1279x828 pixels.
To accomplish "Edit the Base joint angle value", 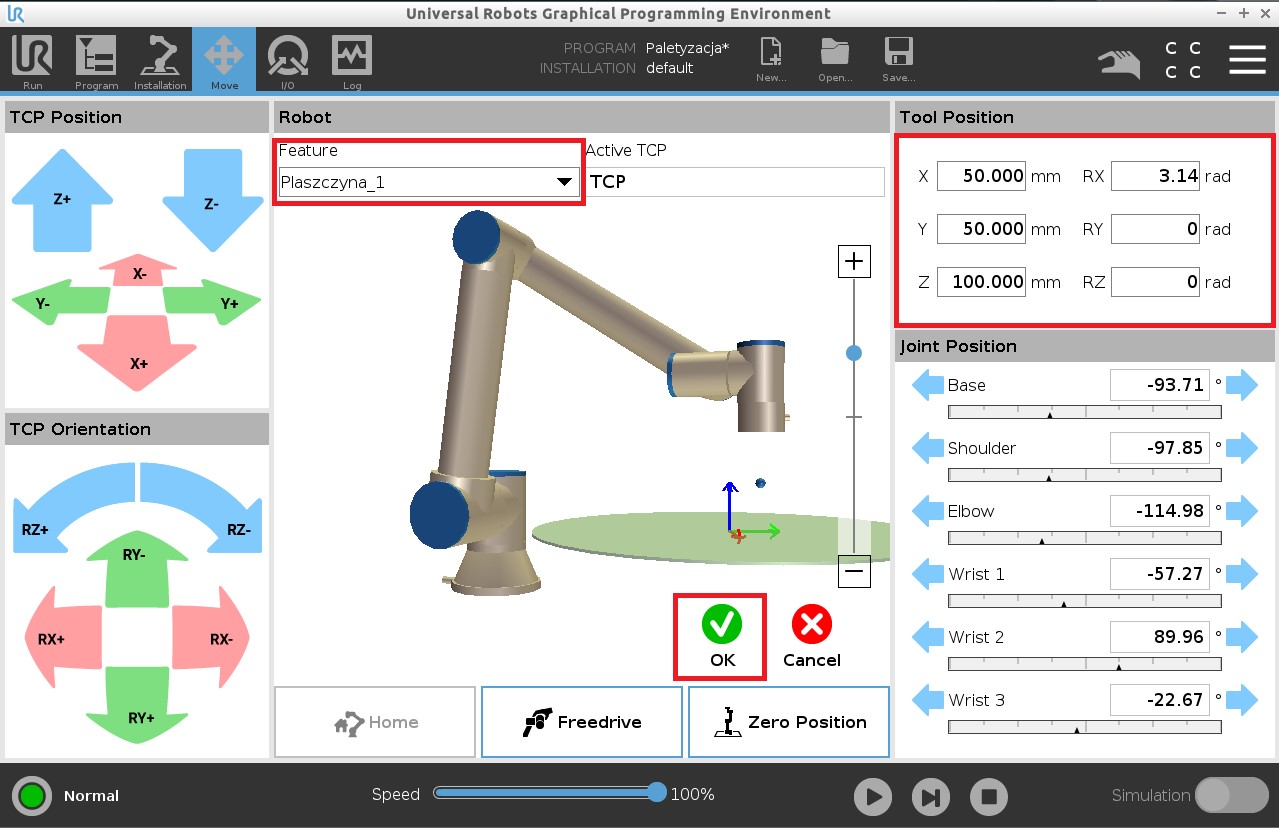I will click(x=1160, y=385).
